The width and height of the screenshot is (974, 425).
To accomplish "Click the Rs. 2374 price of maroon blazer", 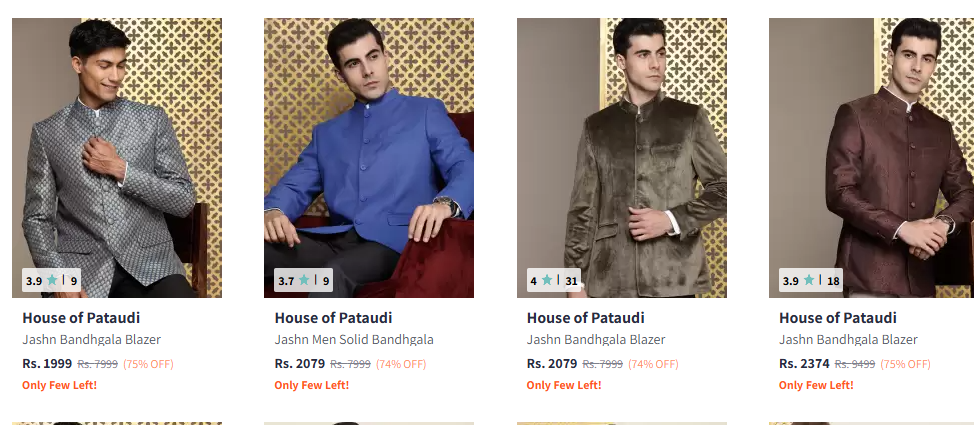I will [x=804, y=363].
